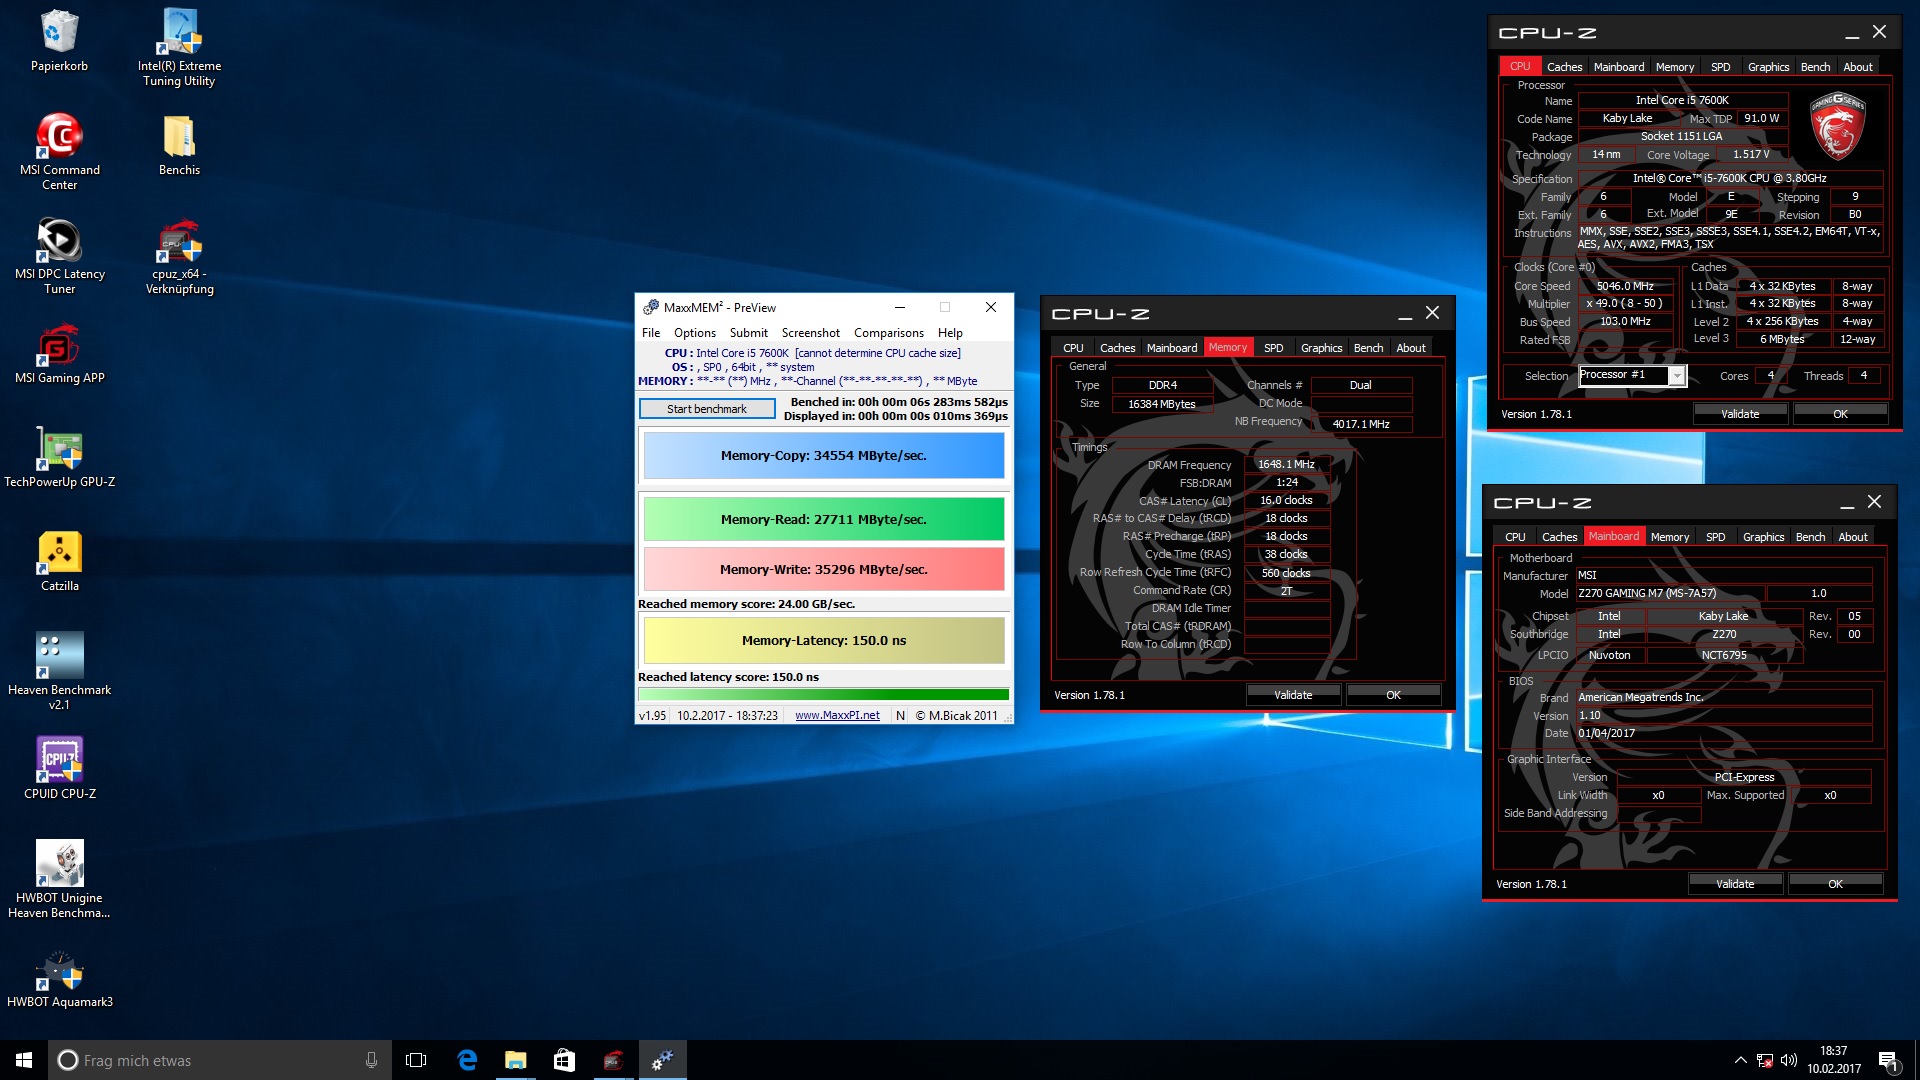Screen dimensions: 1920x1080
Task: Click OK in memory CPU-Z window
Action: (1393, 695)
